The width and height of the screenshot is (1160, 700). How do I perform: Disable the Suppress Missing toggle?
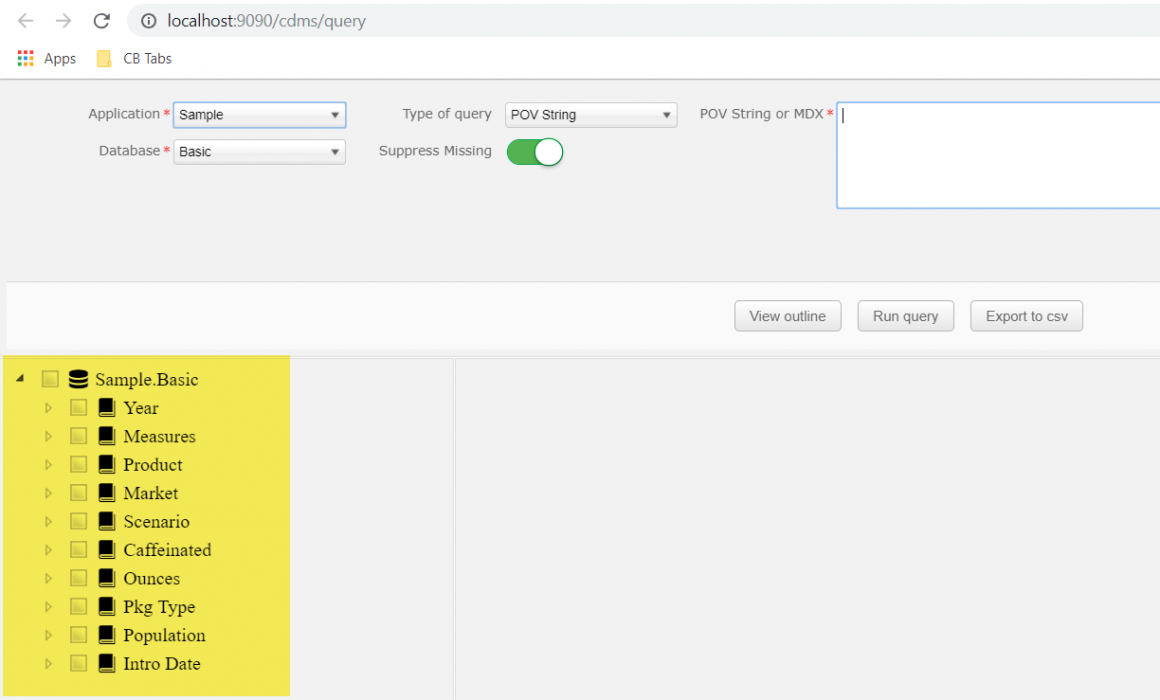534,151
